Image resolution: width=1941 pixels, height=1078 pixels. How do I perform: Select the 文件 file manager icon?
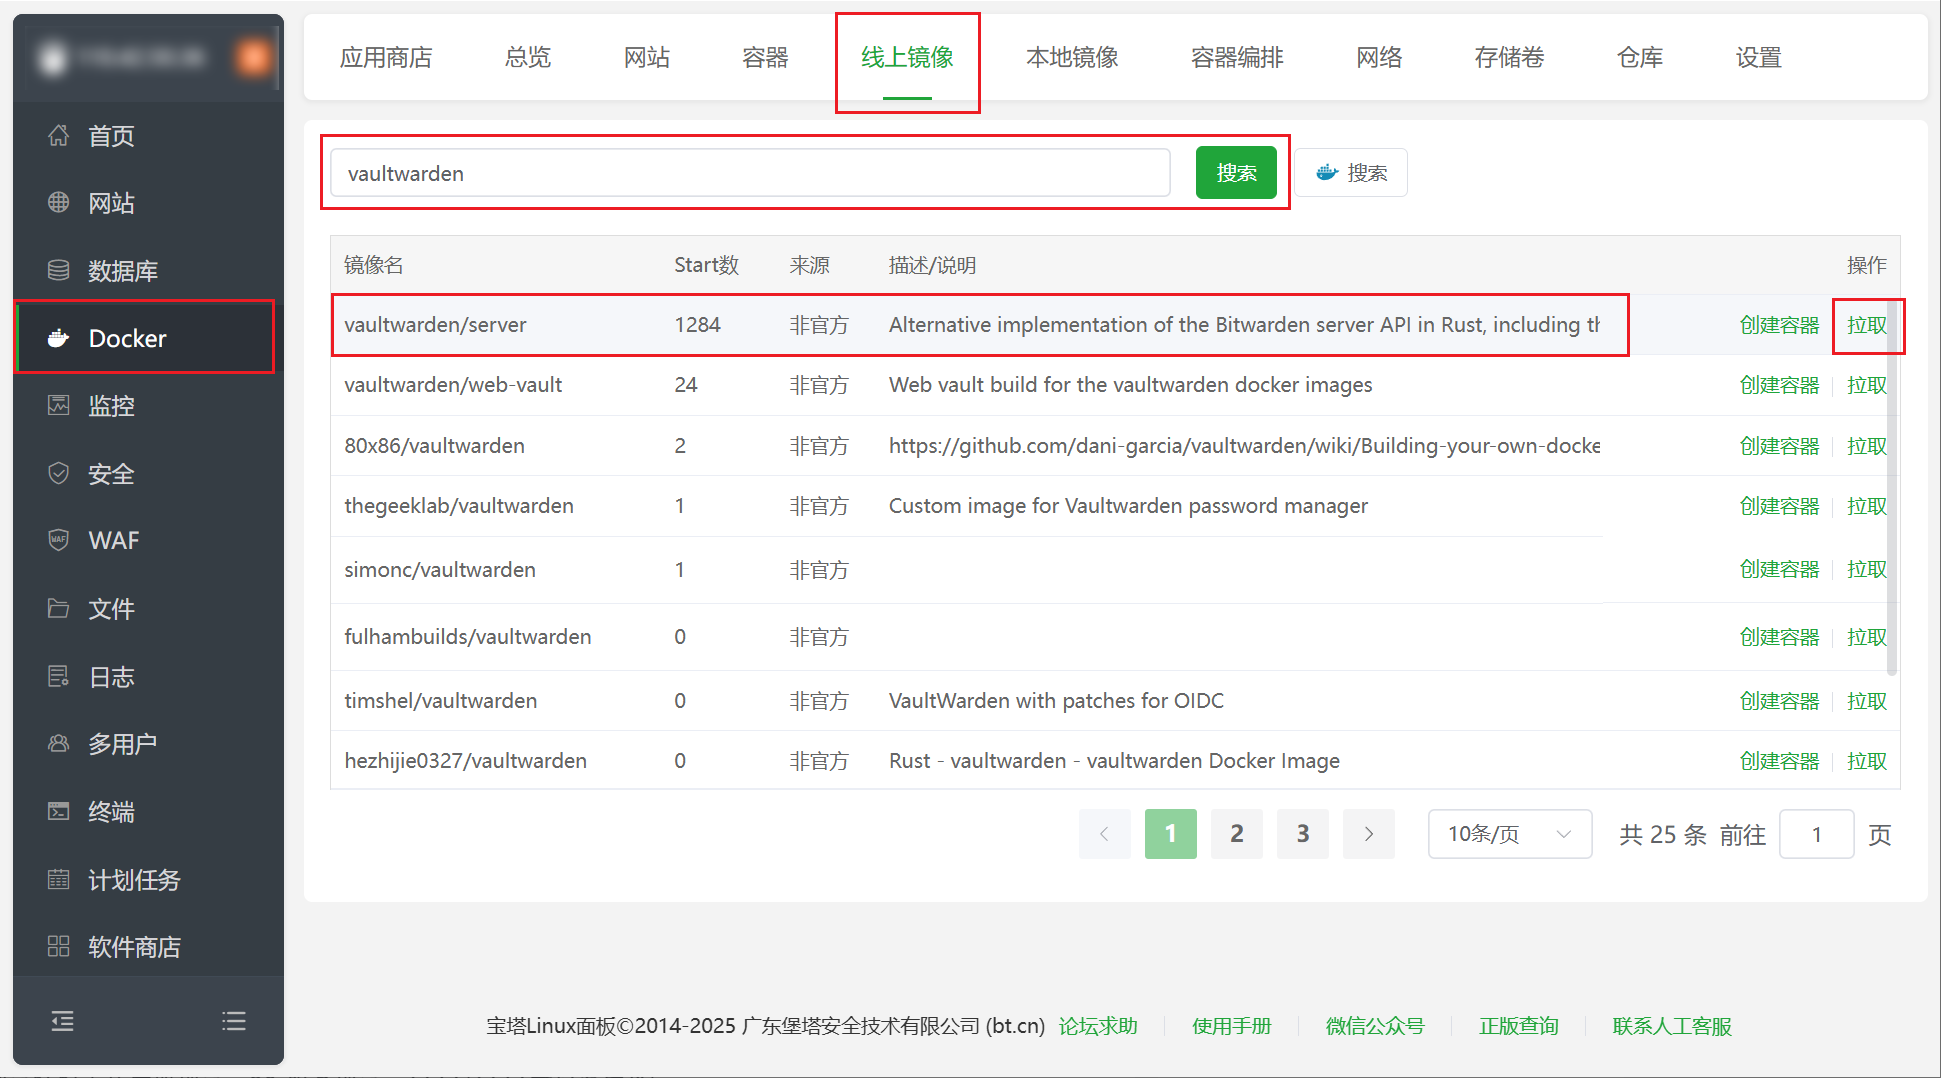click(59, 608)
